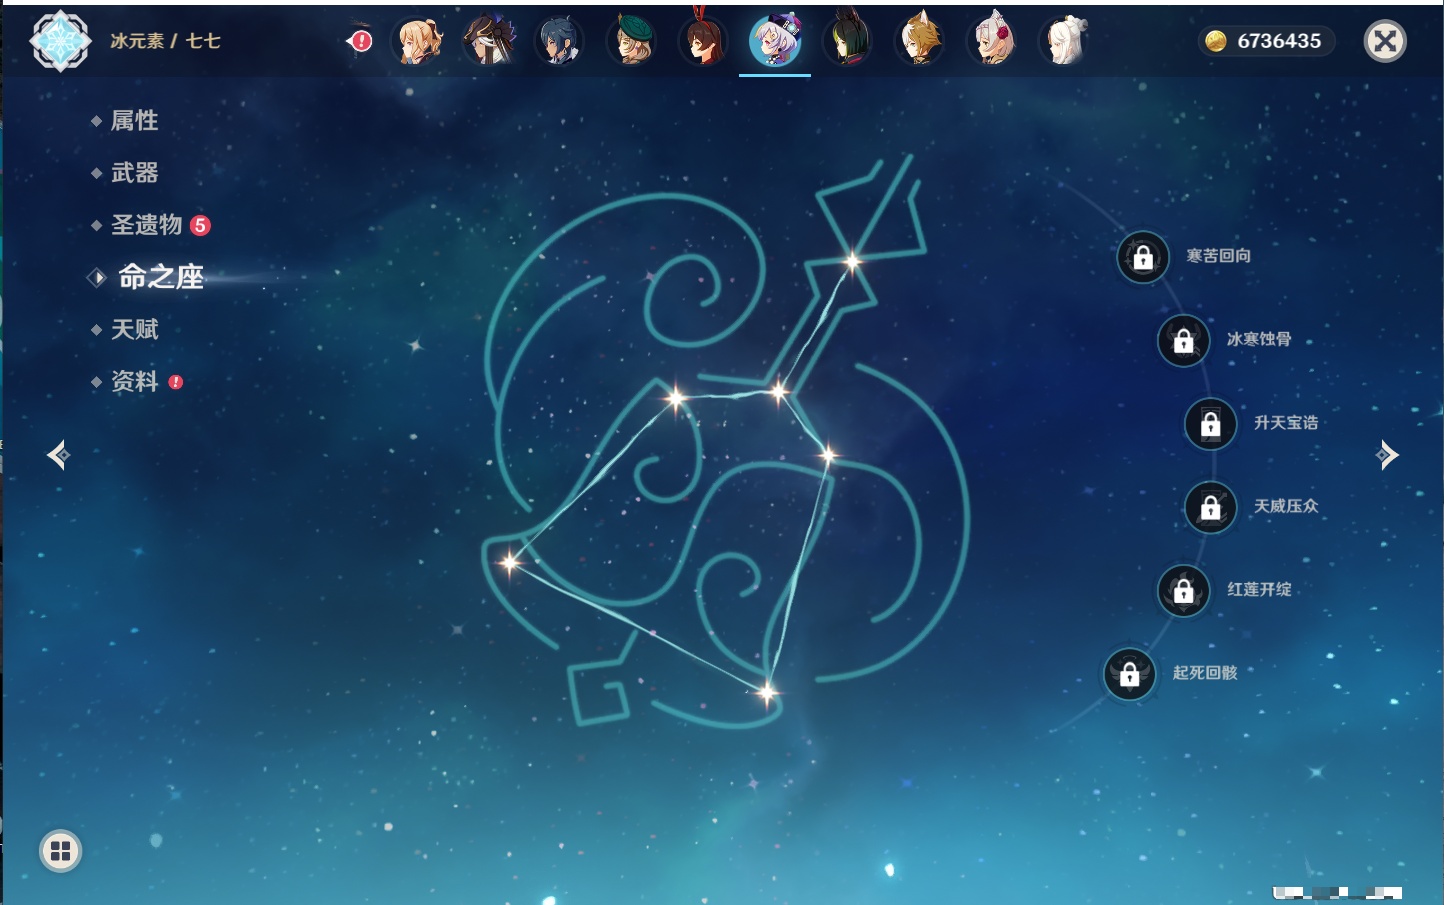Click the locked 升天宝诰 constellation node
1444x905 pixels.
1211,424
